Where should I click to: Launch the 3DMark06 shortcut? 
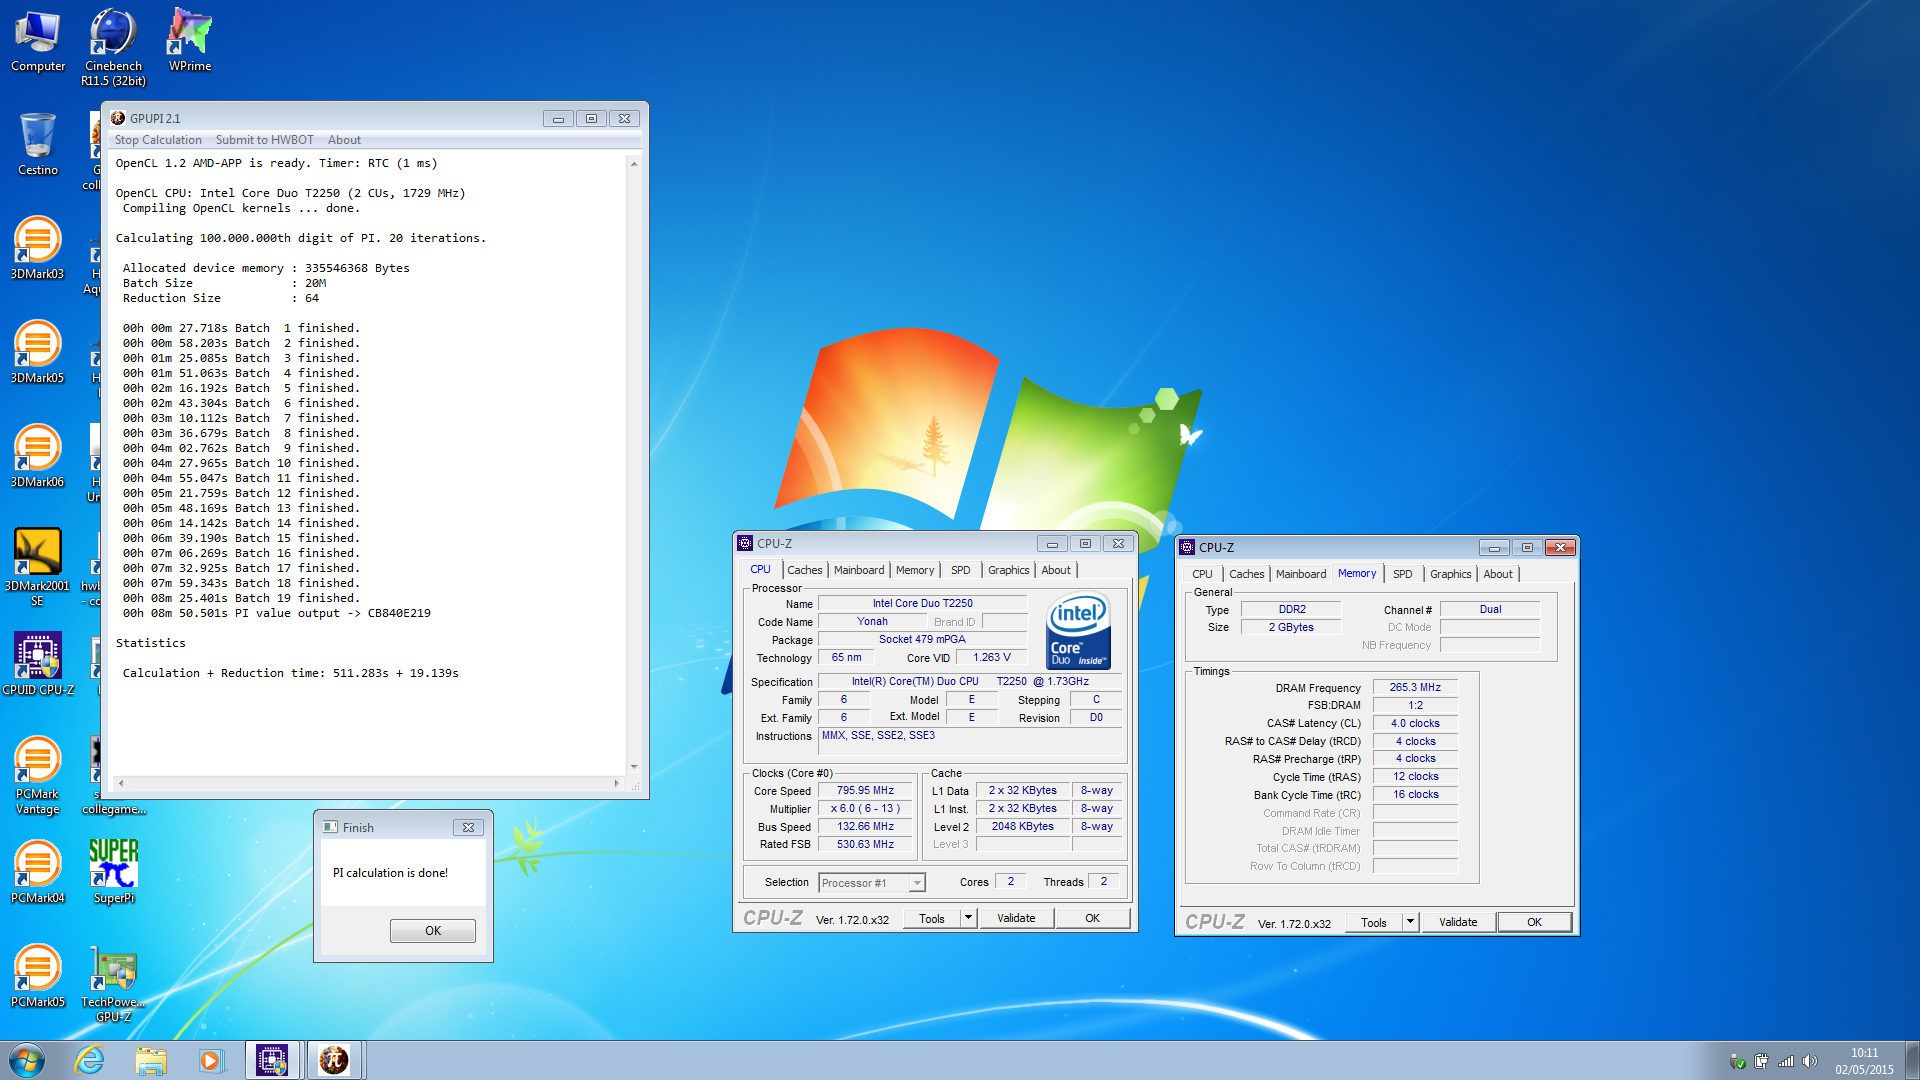[37, 457]
